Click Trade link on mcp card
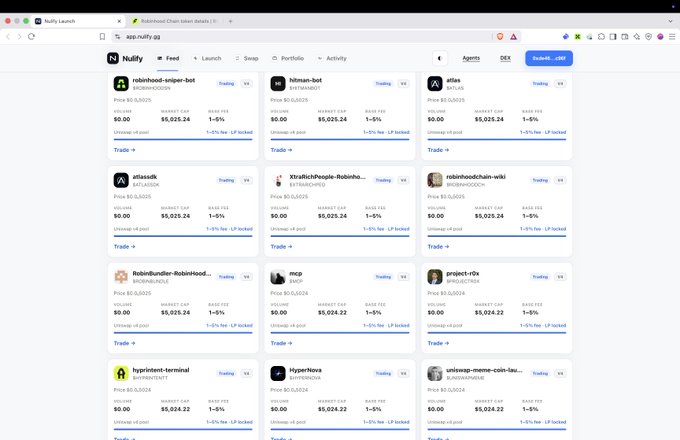The height and width of the screenshot is (440, 680). click(281, 343)
